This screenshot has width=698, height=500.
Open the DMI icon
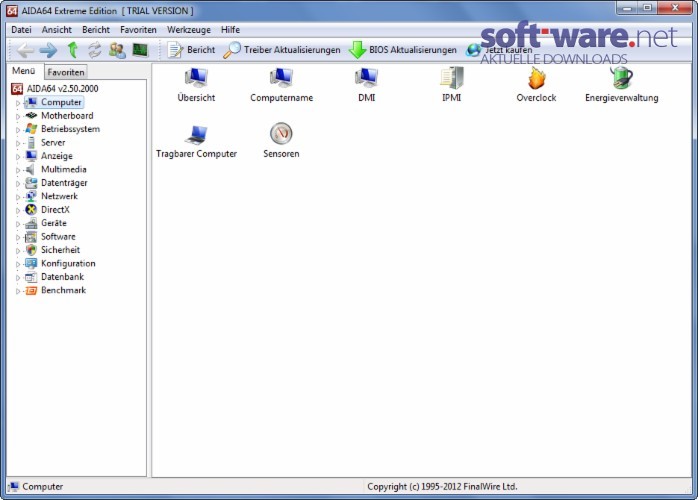click(366, 85)
